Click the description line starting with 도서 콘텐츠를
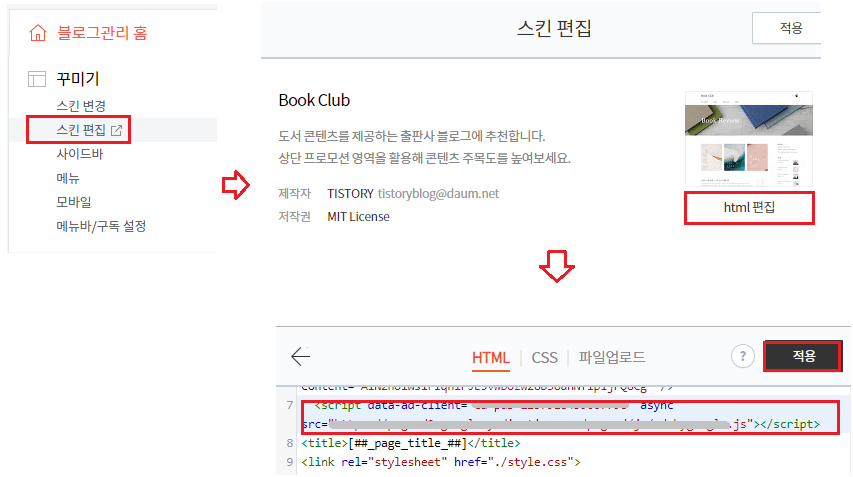Image resolution: width=853 pixels, height=477 pixels. [412, 136]
